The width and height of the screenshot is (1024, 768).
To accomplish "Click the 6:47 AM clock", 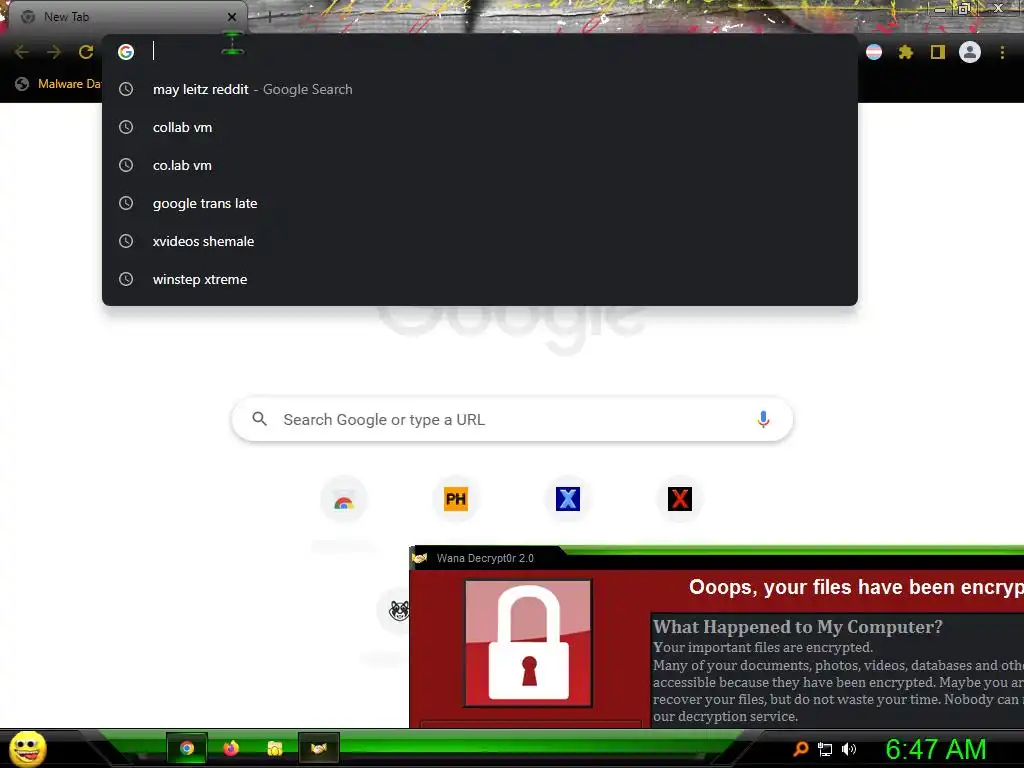I will [x=936, y=750].
